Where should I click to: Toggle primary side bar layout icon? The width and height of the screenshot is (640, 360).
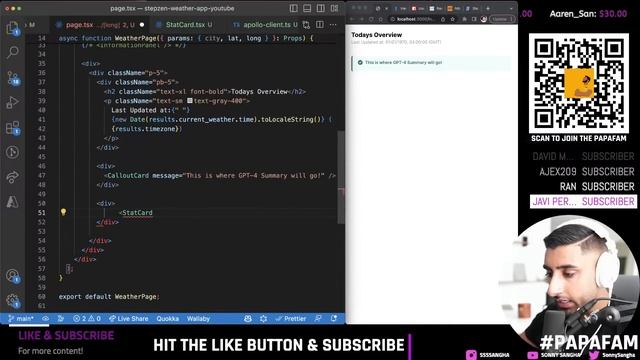[x=293, y=8]
